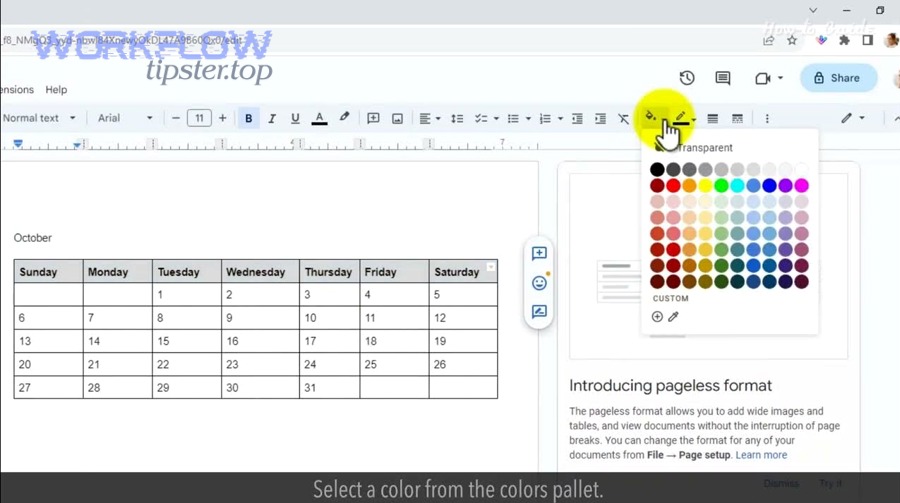Click the version history clock icon
The image size is (900, 503).
coord(687,78)
